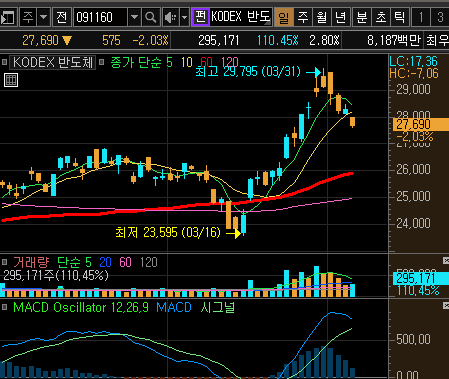Click the panel layout icon at far left of toolbar
Screen dimensions: 449x379
(x=8, y=17)
